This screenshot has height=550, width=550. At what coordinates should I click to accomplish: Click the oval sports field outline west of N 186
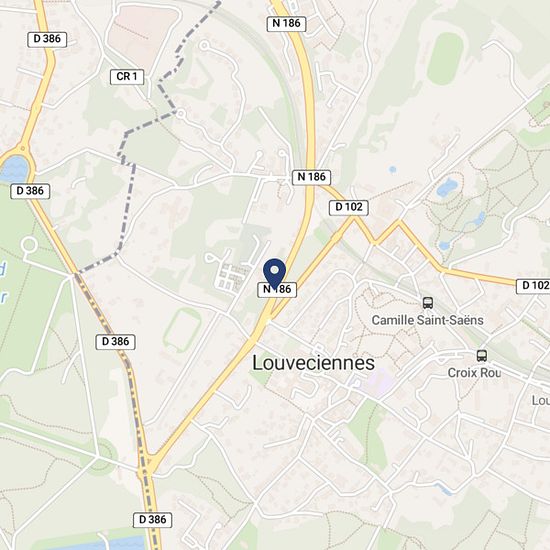coord(182,330)
